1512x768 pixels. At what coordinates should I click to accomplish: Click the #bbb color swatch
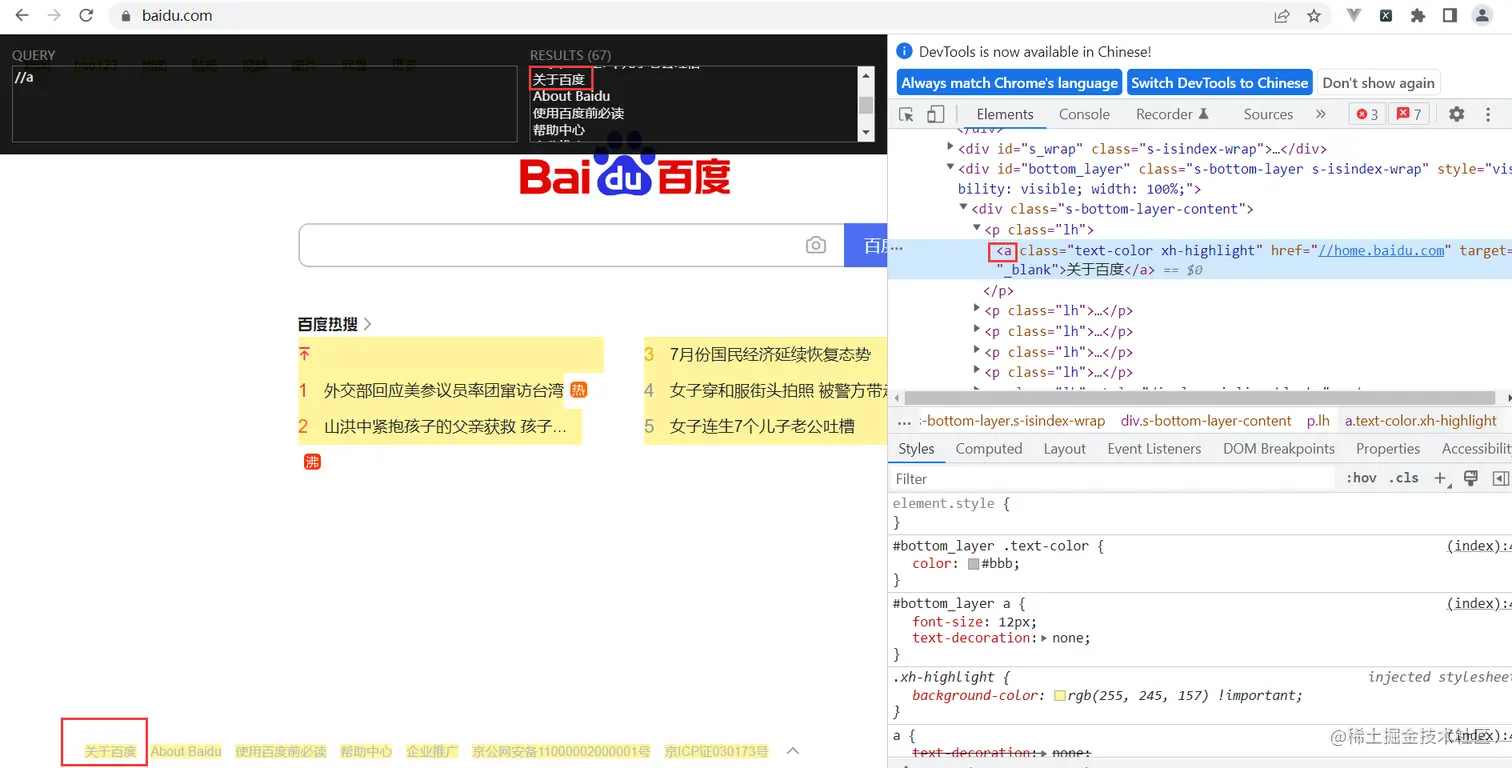pos(974,564)
